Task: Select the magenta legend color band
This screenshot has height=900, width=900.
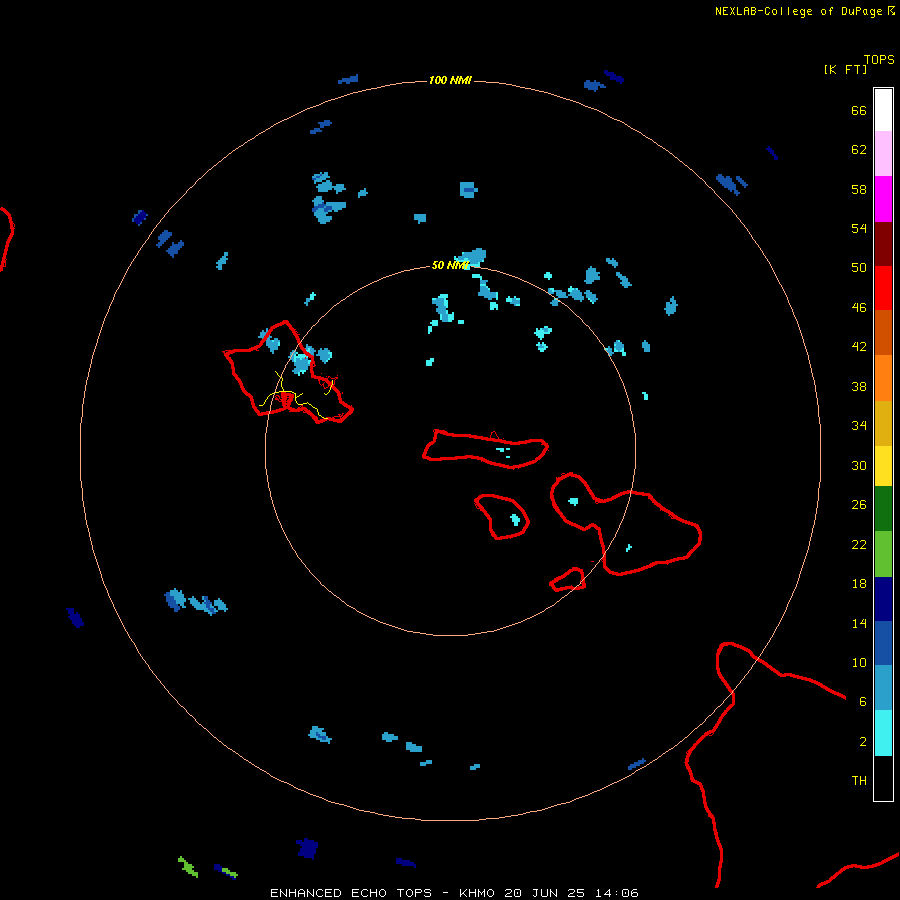Action: (883, 199)
